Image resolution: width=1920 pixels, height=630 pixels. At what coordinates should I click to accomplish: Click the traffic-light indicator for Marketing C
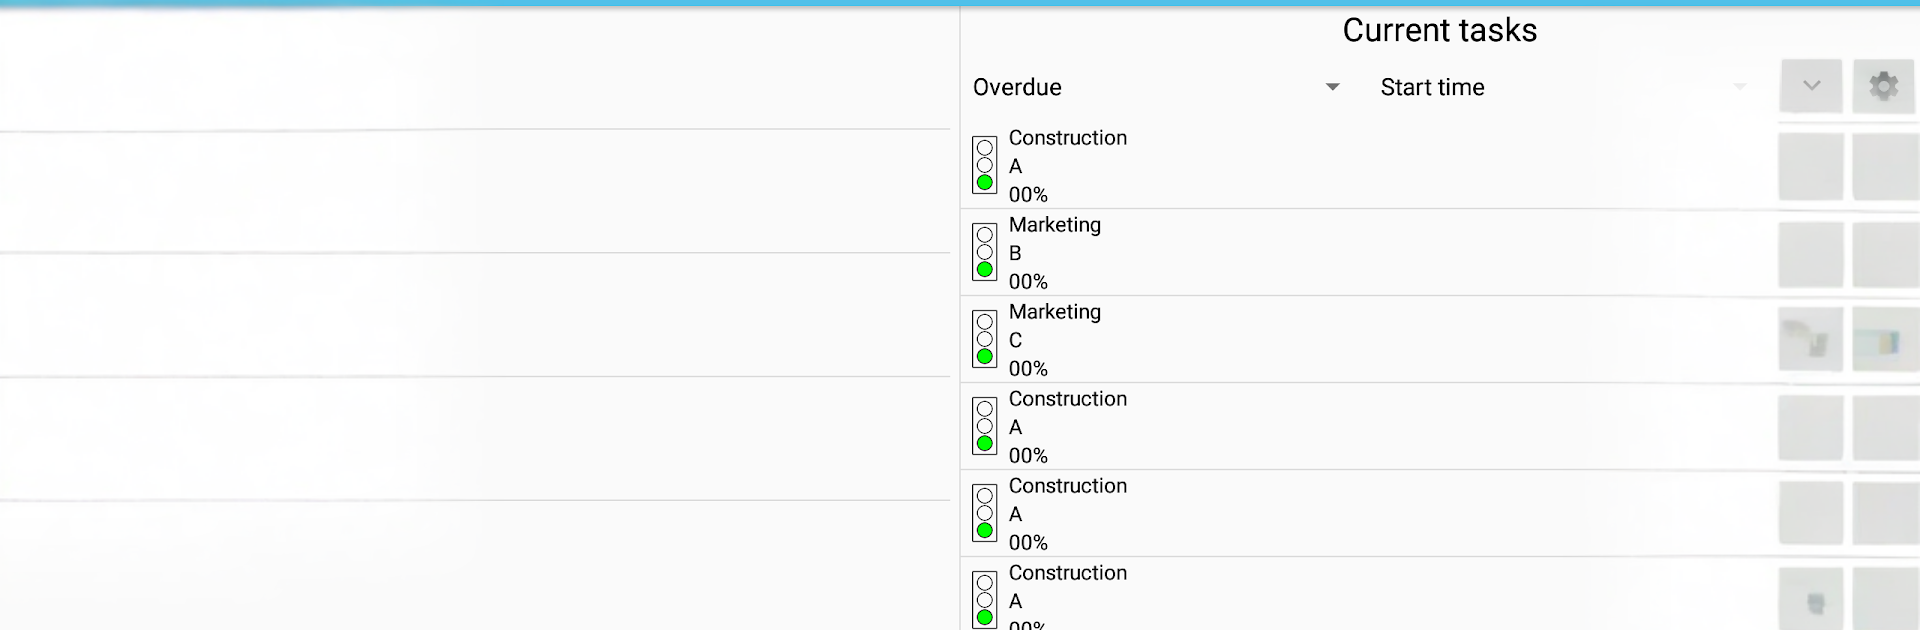[984, 338]
